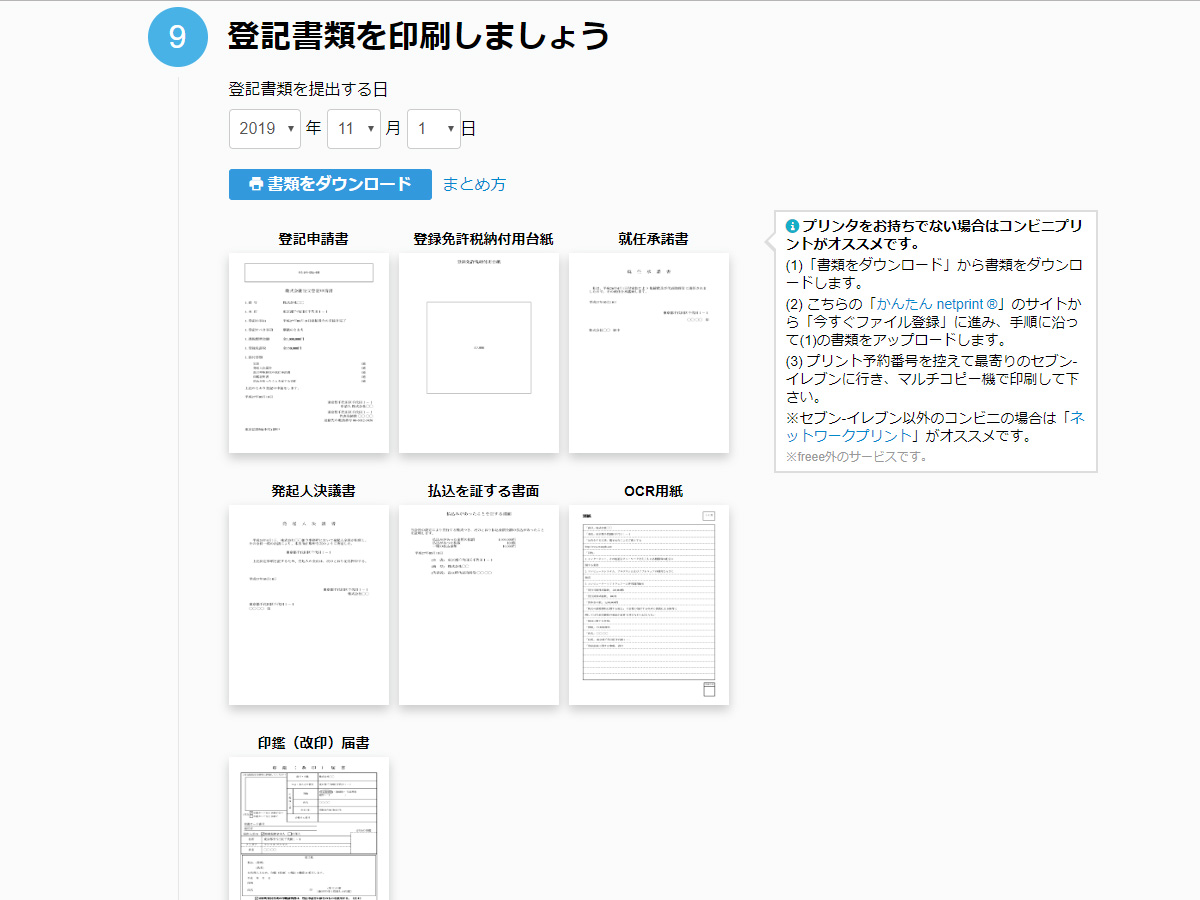This screenshot has height=900, width=1200.
Task: Open the 印鑑（改印）届書 document preview
Action: click(x=309, y=830)
